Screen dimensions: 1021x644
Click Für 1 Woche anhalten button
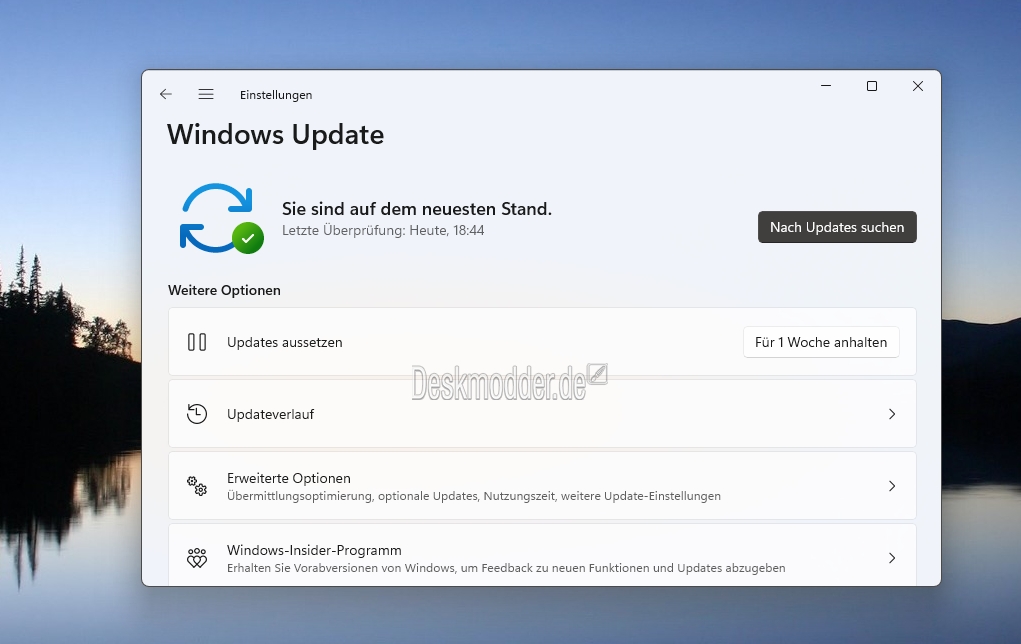pyautogui.click(x=820, y=342)
